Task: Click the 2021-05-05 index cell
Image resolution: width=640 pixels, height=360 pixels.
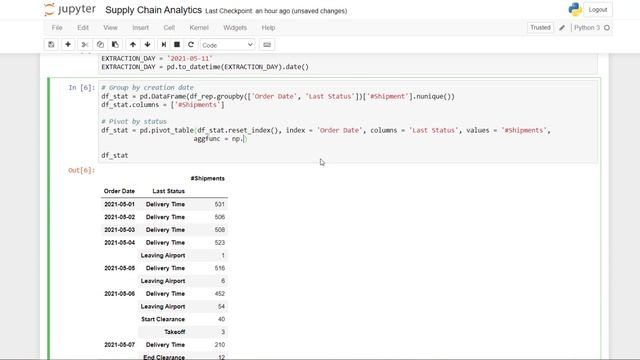Action: pyautogui.click(x=119, y=268)
